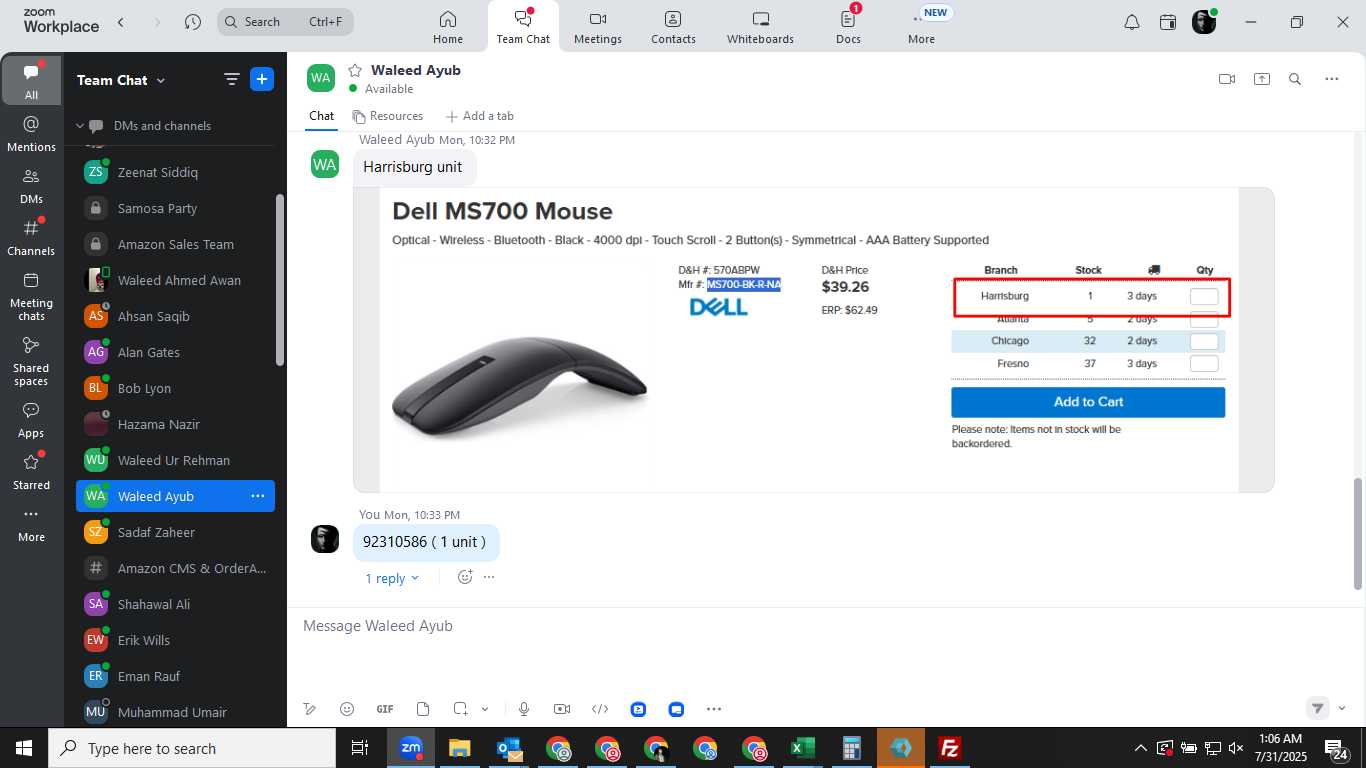
Task: Open the Meetings tab
Action: coord(598,27)
